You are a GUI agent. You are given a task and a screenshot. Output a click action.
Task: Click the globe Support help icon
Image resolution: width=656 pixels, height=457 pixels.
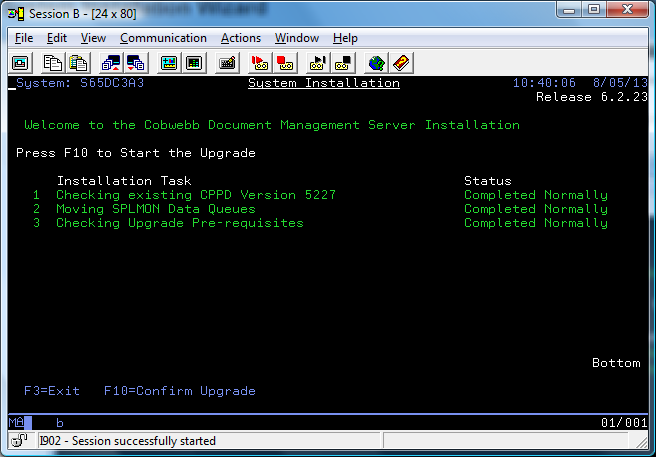376,63
